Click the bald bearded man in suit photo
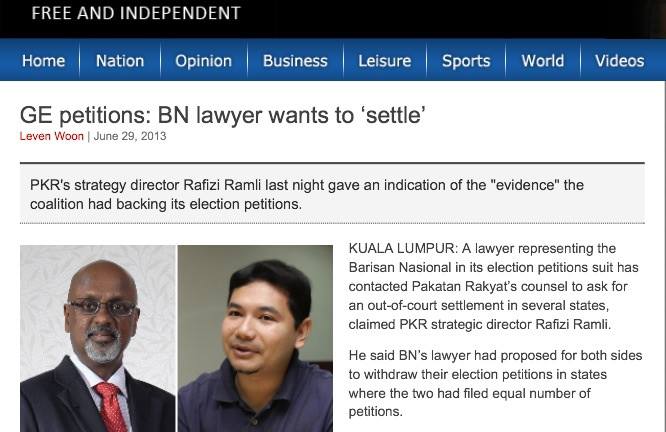Screen dimensions: 666x432 pyautogui.click(x=98, y=339)
